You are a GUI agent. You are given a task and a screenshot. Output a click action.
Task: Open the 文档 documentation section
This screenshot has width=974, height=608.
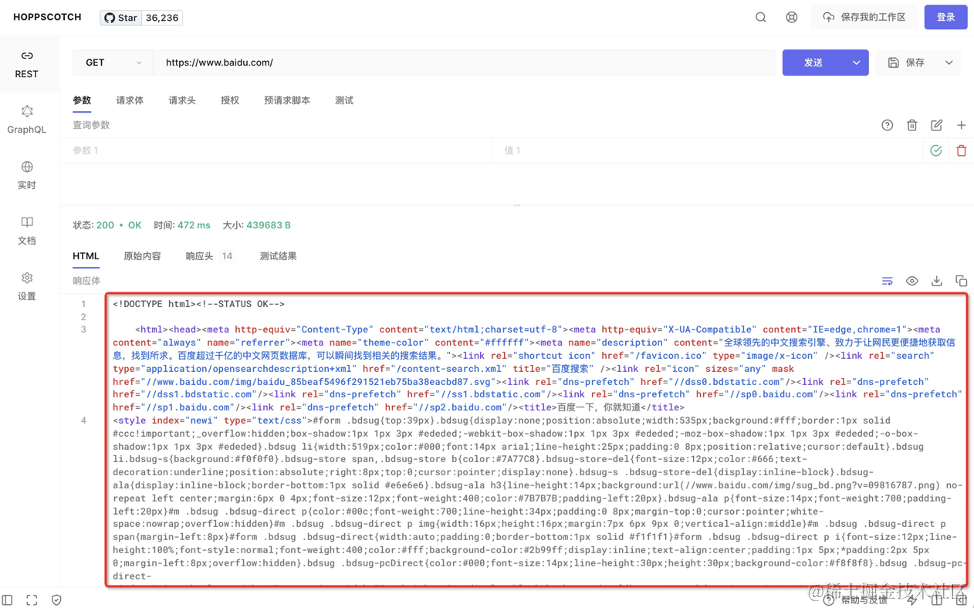click(27, 231)
